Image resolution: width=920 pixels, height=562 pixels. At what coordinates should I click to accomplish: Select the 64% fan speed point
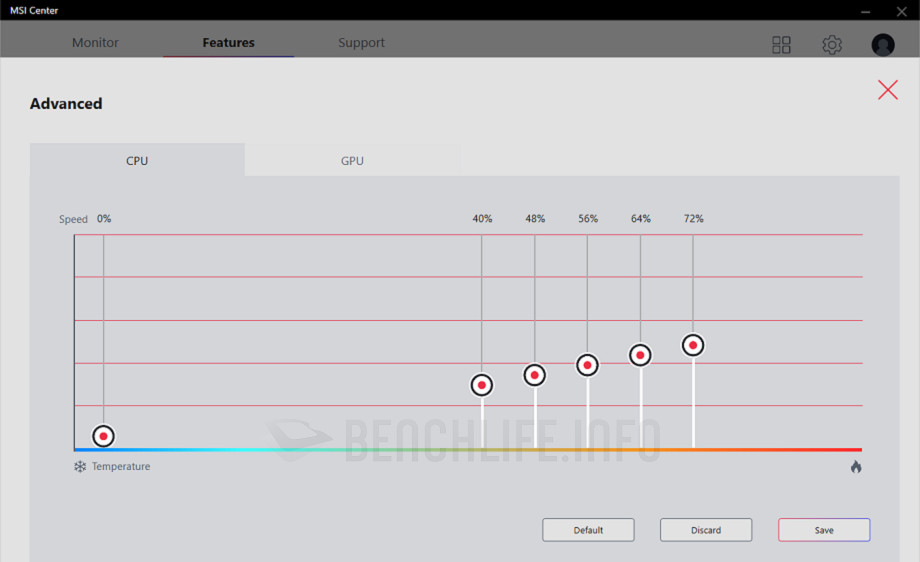point(640,355)
